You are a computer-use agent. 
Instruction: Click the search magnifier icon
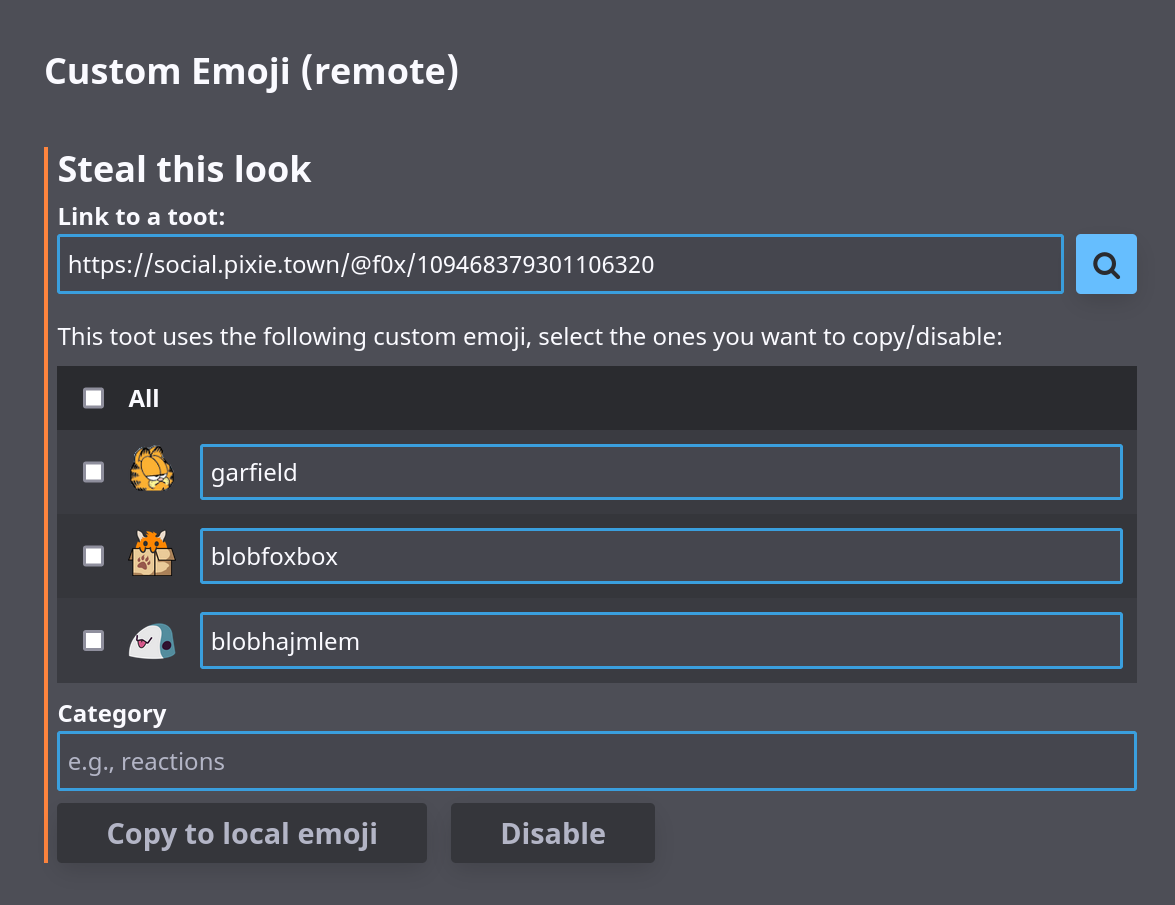[1106, 263]
